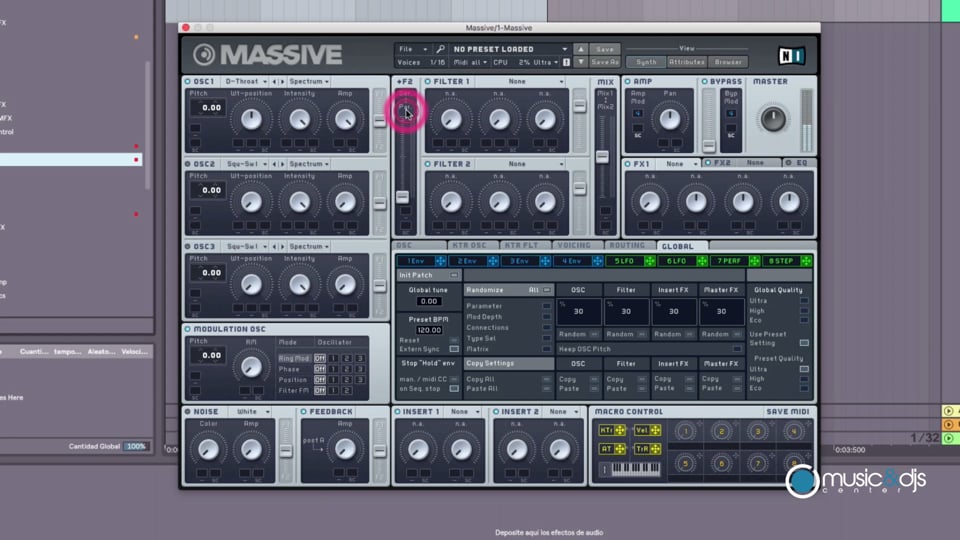Click OSC1 next wavetable arrow

pyautogui.click(x=282, y=81)
